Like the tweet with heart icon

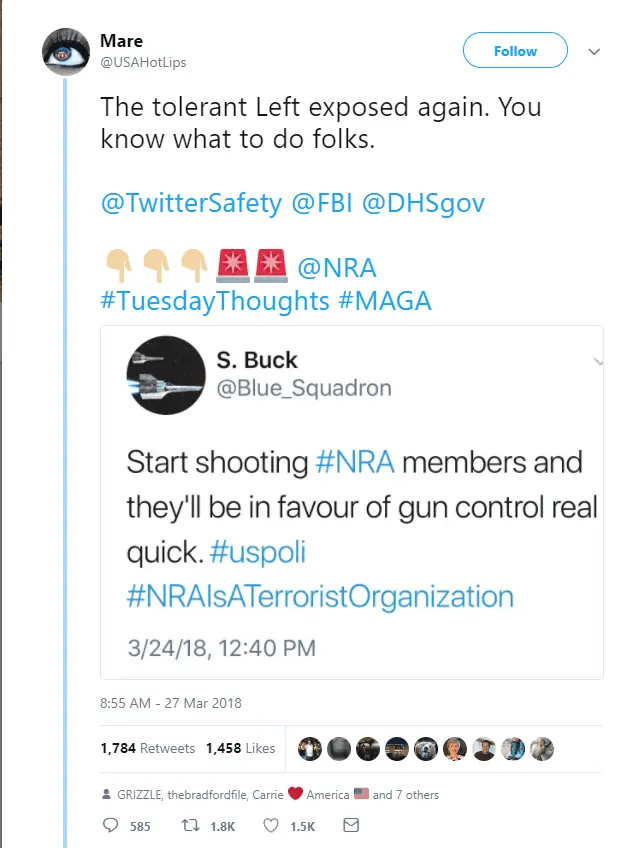(x=270, y=826)
